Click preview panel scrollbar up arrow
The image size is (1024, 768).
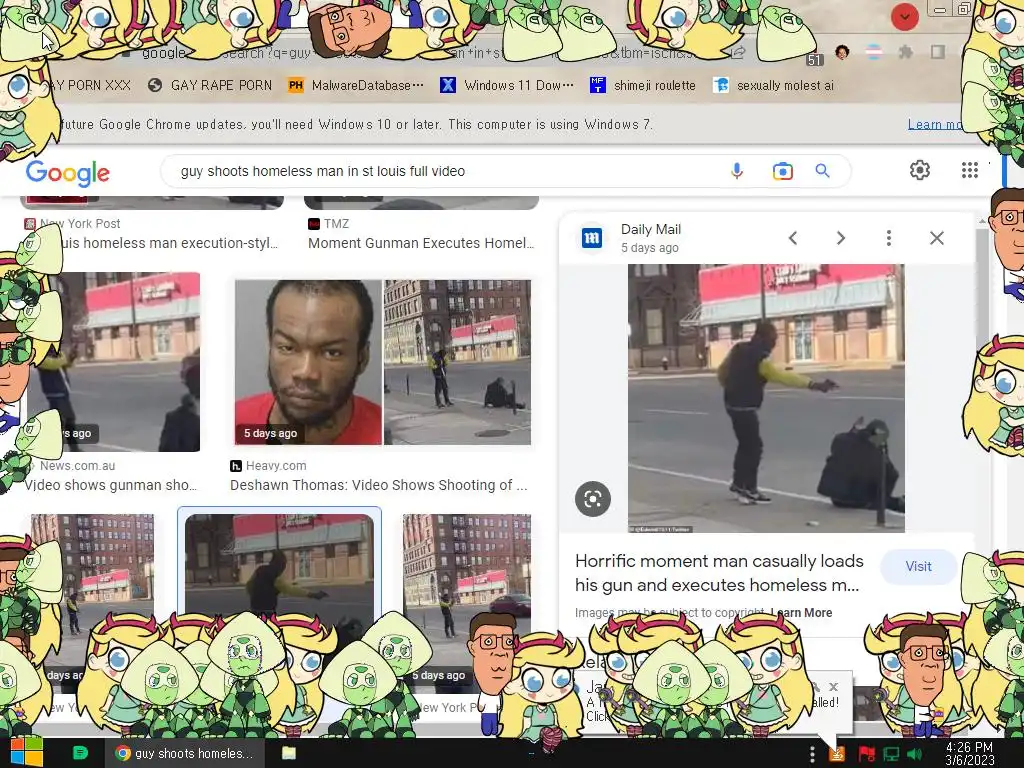983,222
